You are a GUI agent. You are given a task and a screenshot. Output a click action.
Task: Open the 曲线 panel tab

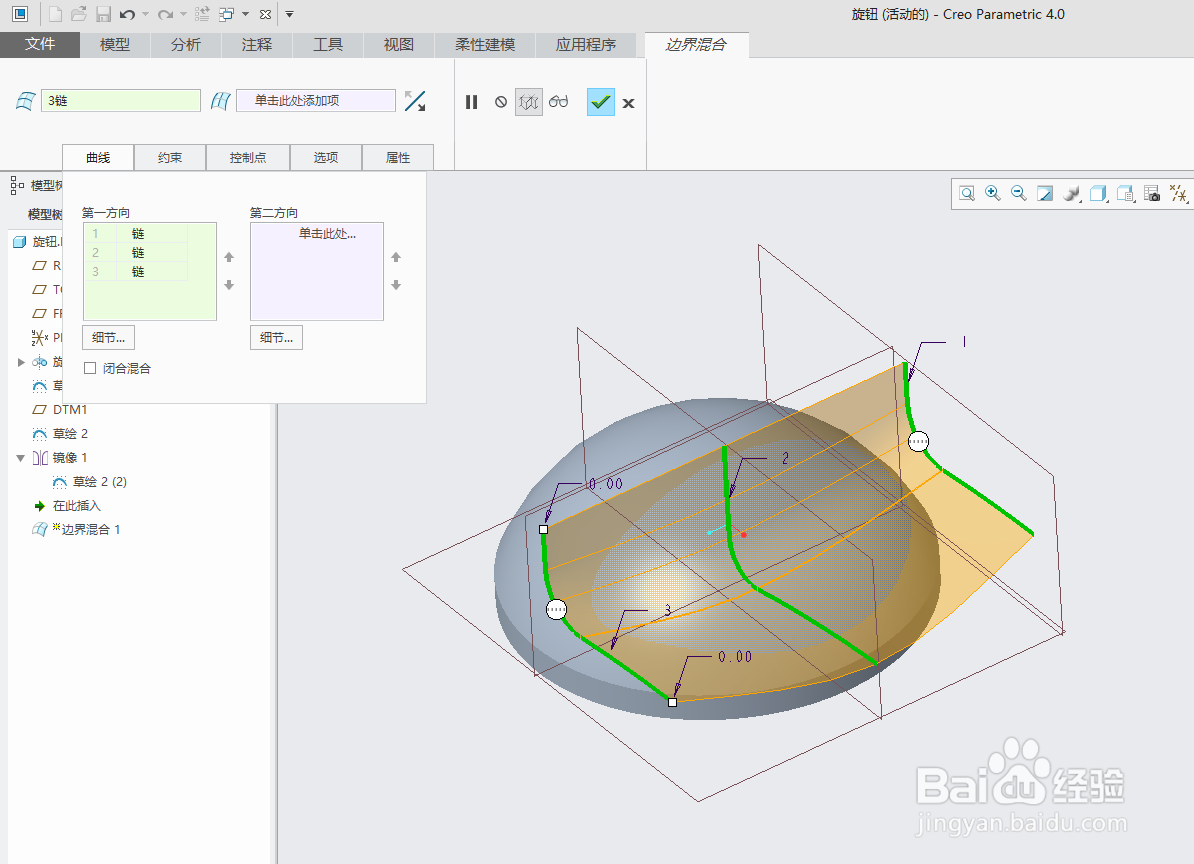coord(98,158)
